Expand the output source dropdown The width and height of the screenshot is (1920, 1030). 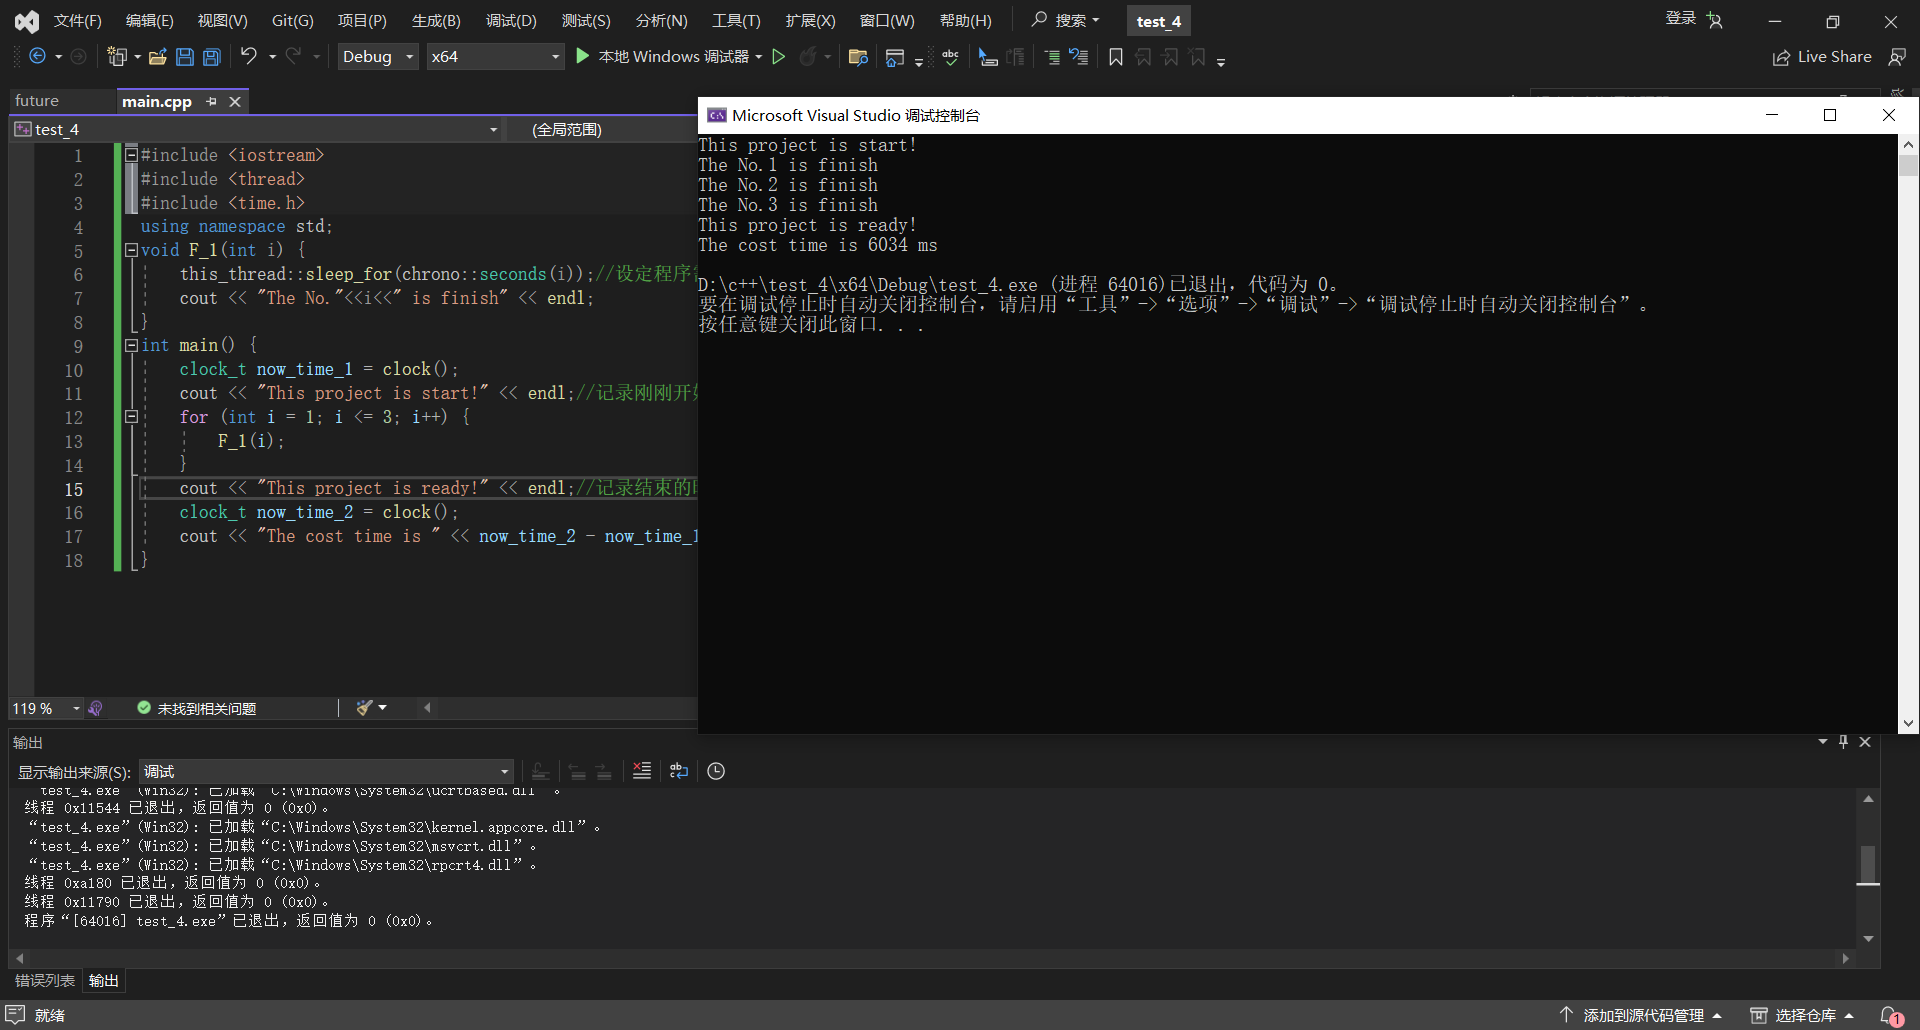[x=504, y=772]
